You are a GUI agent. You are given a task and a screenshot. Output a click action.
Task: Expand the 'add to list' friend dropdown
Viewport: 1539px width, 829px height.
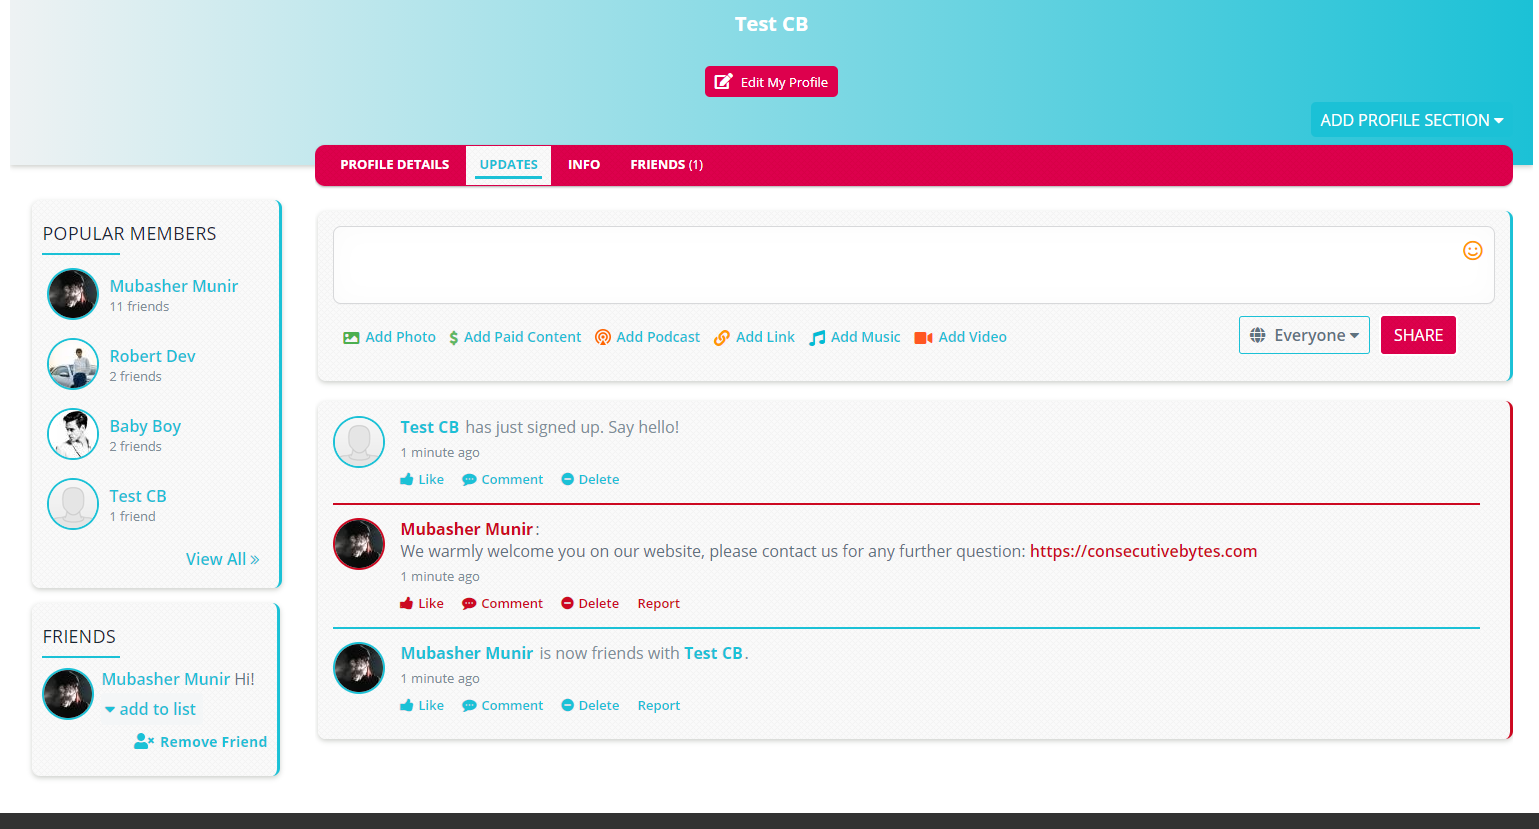pyautogui.click(x=150, y=709)
